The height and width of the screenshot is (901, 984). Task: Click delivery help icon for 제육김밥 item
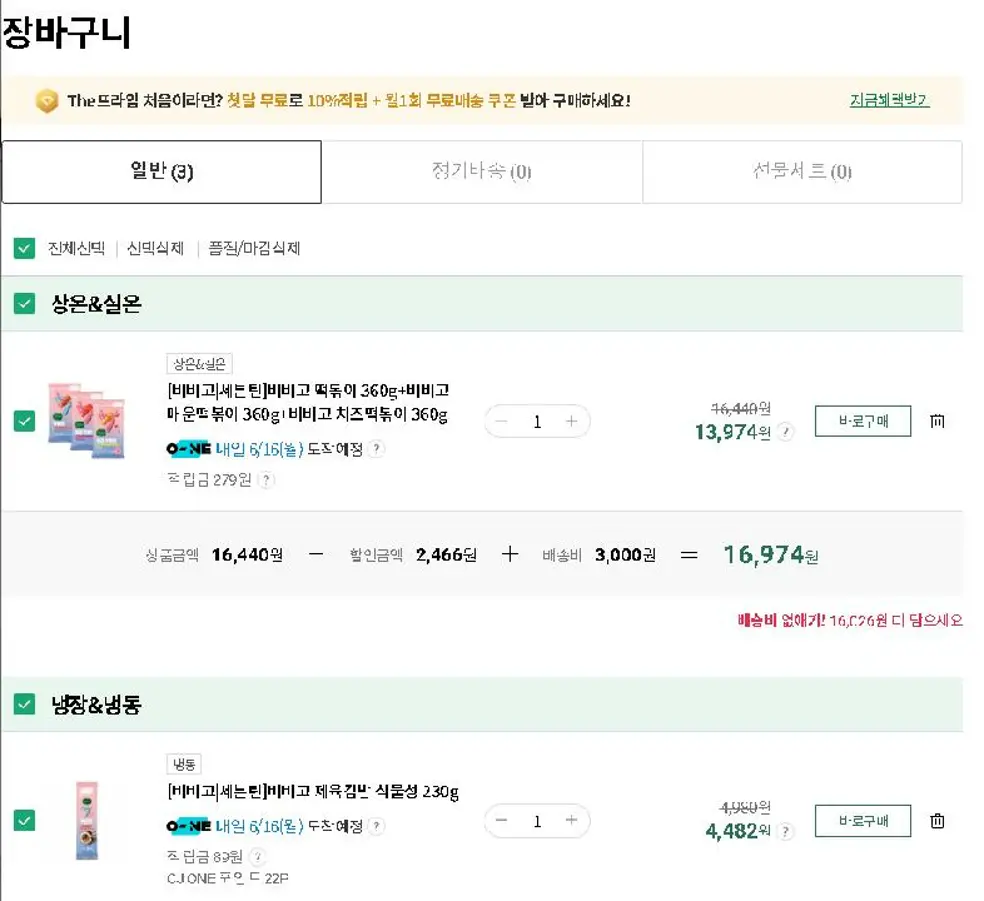[x=376, y=827]
